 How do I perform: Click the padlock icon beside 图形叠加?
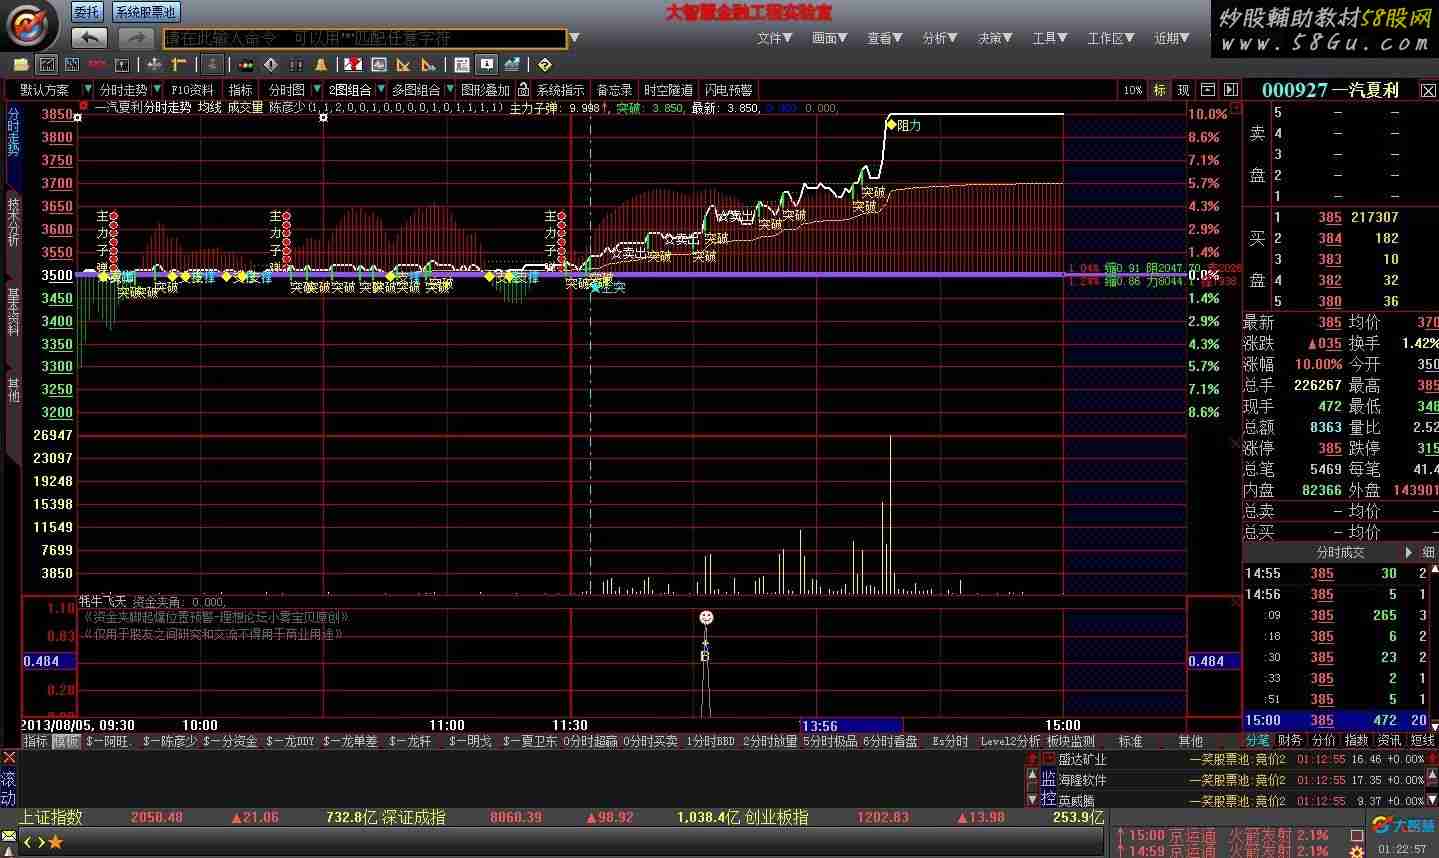coord(523,90)
